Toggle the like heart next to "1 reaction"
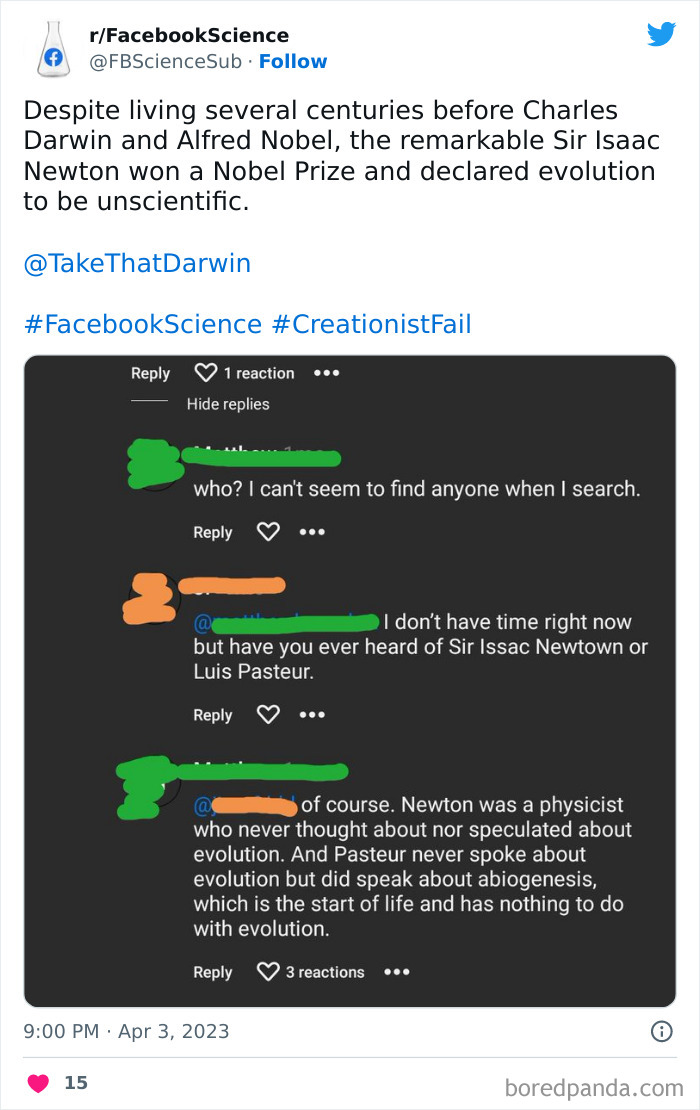Image resolution: width=700 pixels, height=1110 pixels. (205, 372)
